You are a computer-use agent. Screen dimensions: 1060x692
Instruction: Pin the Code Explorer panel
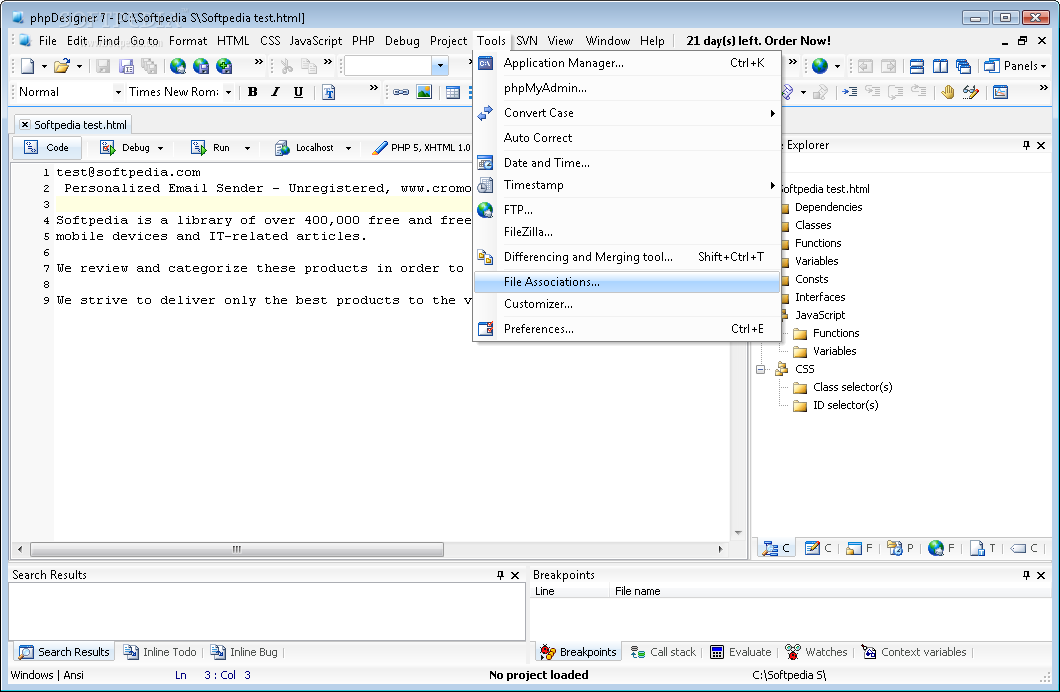(x=1026, y=145)
